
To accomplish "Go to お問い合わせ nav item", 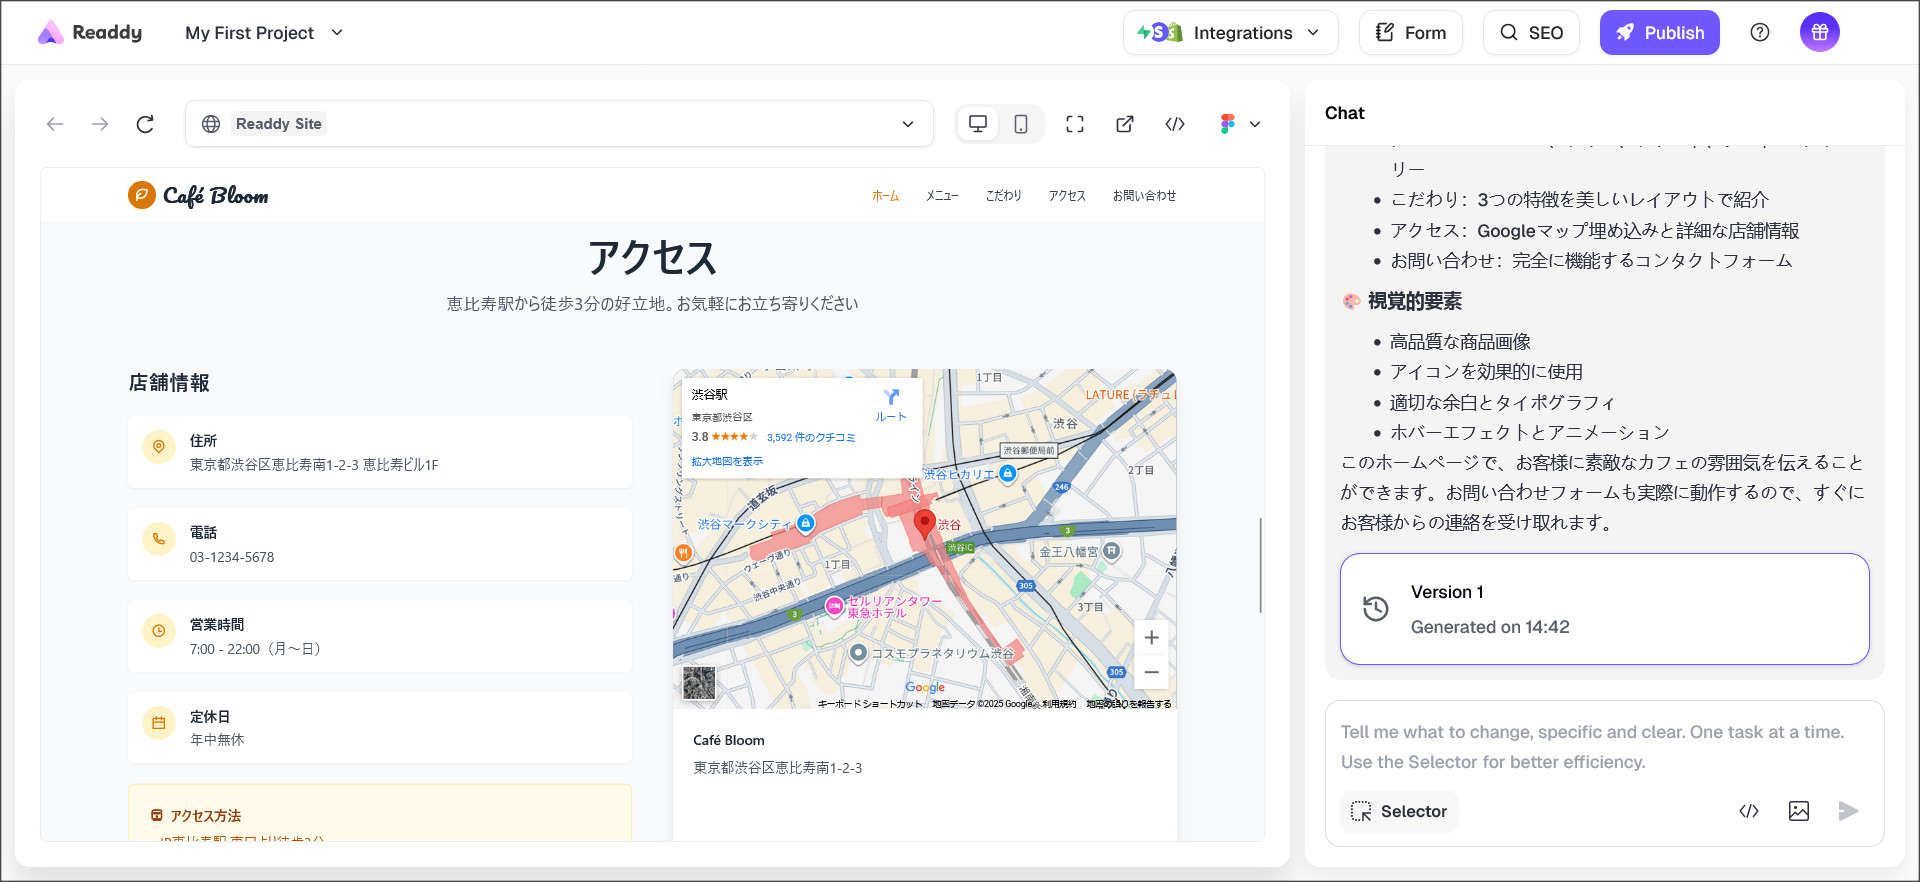I will coord(1144,196).
